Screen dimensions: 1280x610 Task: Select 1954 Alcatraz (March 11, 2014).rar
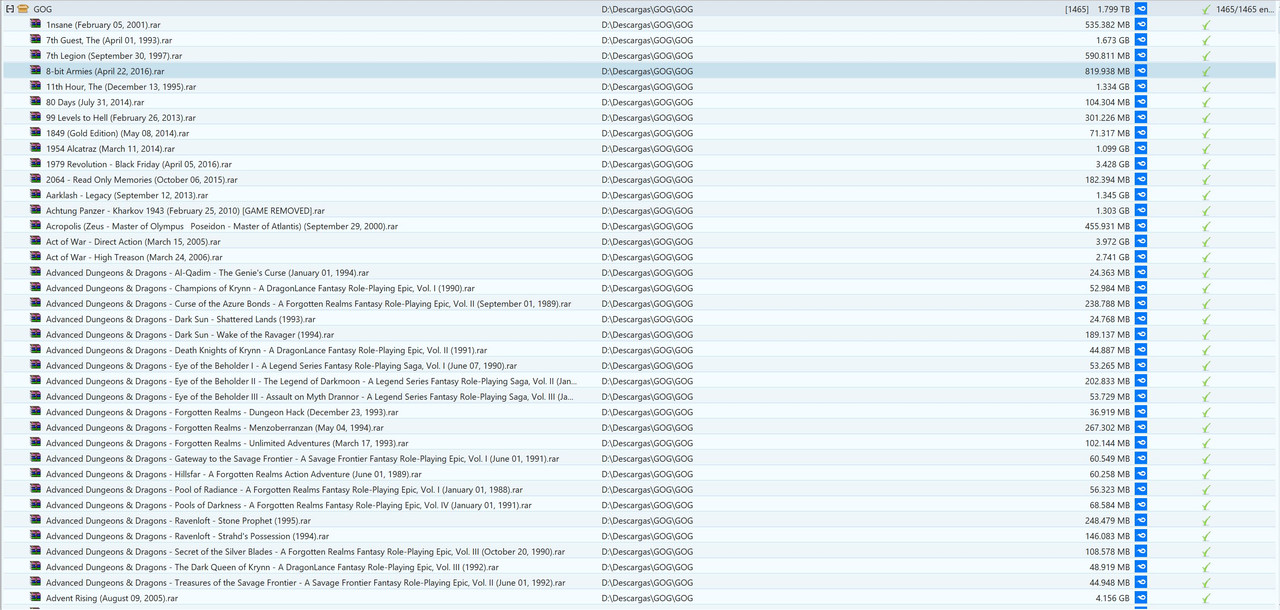(x=110, y=148)
